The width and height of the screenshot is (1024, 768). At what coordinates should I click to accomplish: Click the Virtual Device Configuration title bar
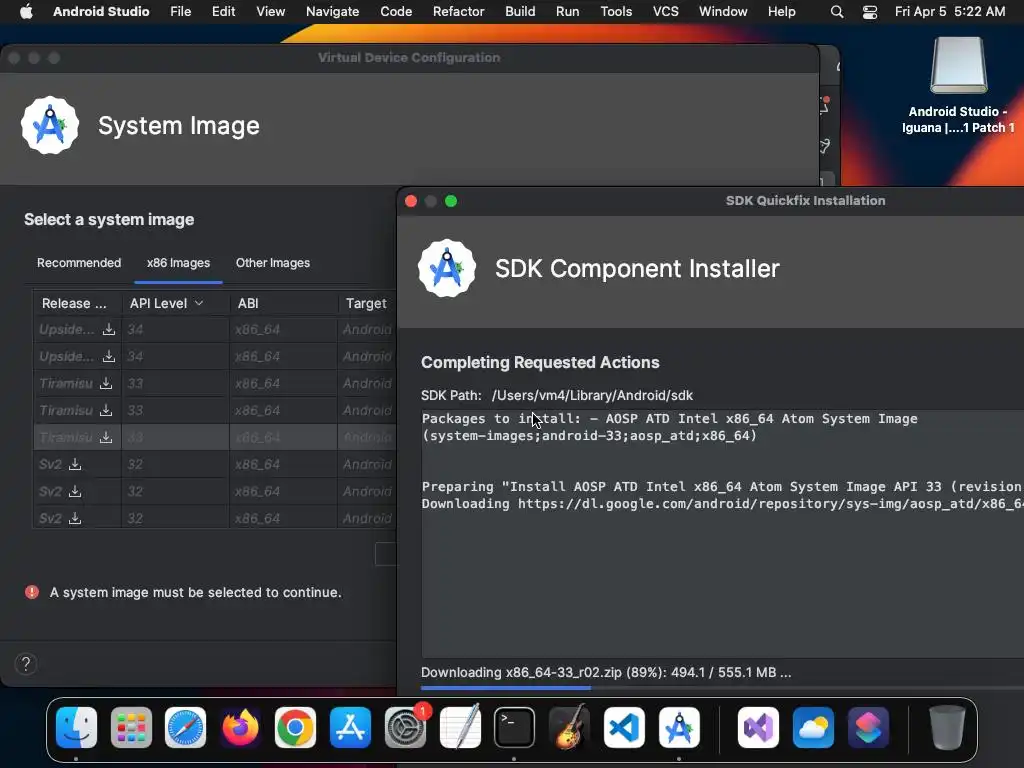click(x=409, y=57)
